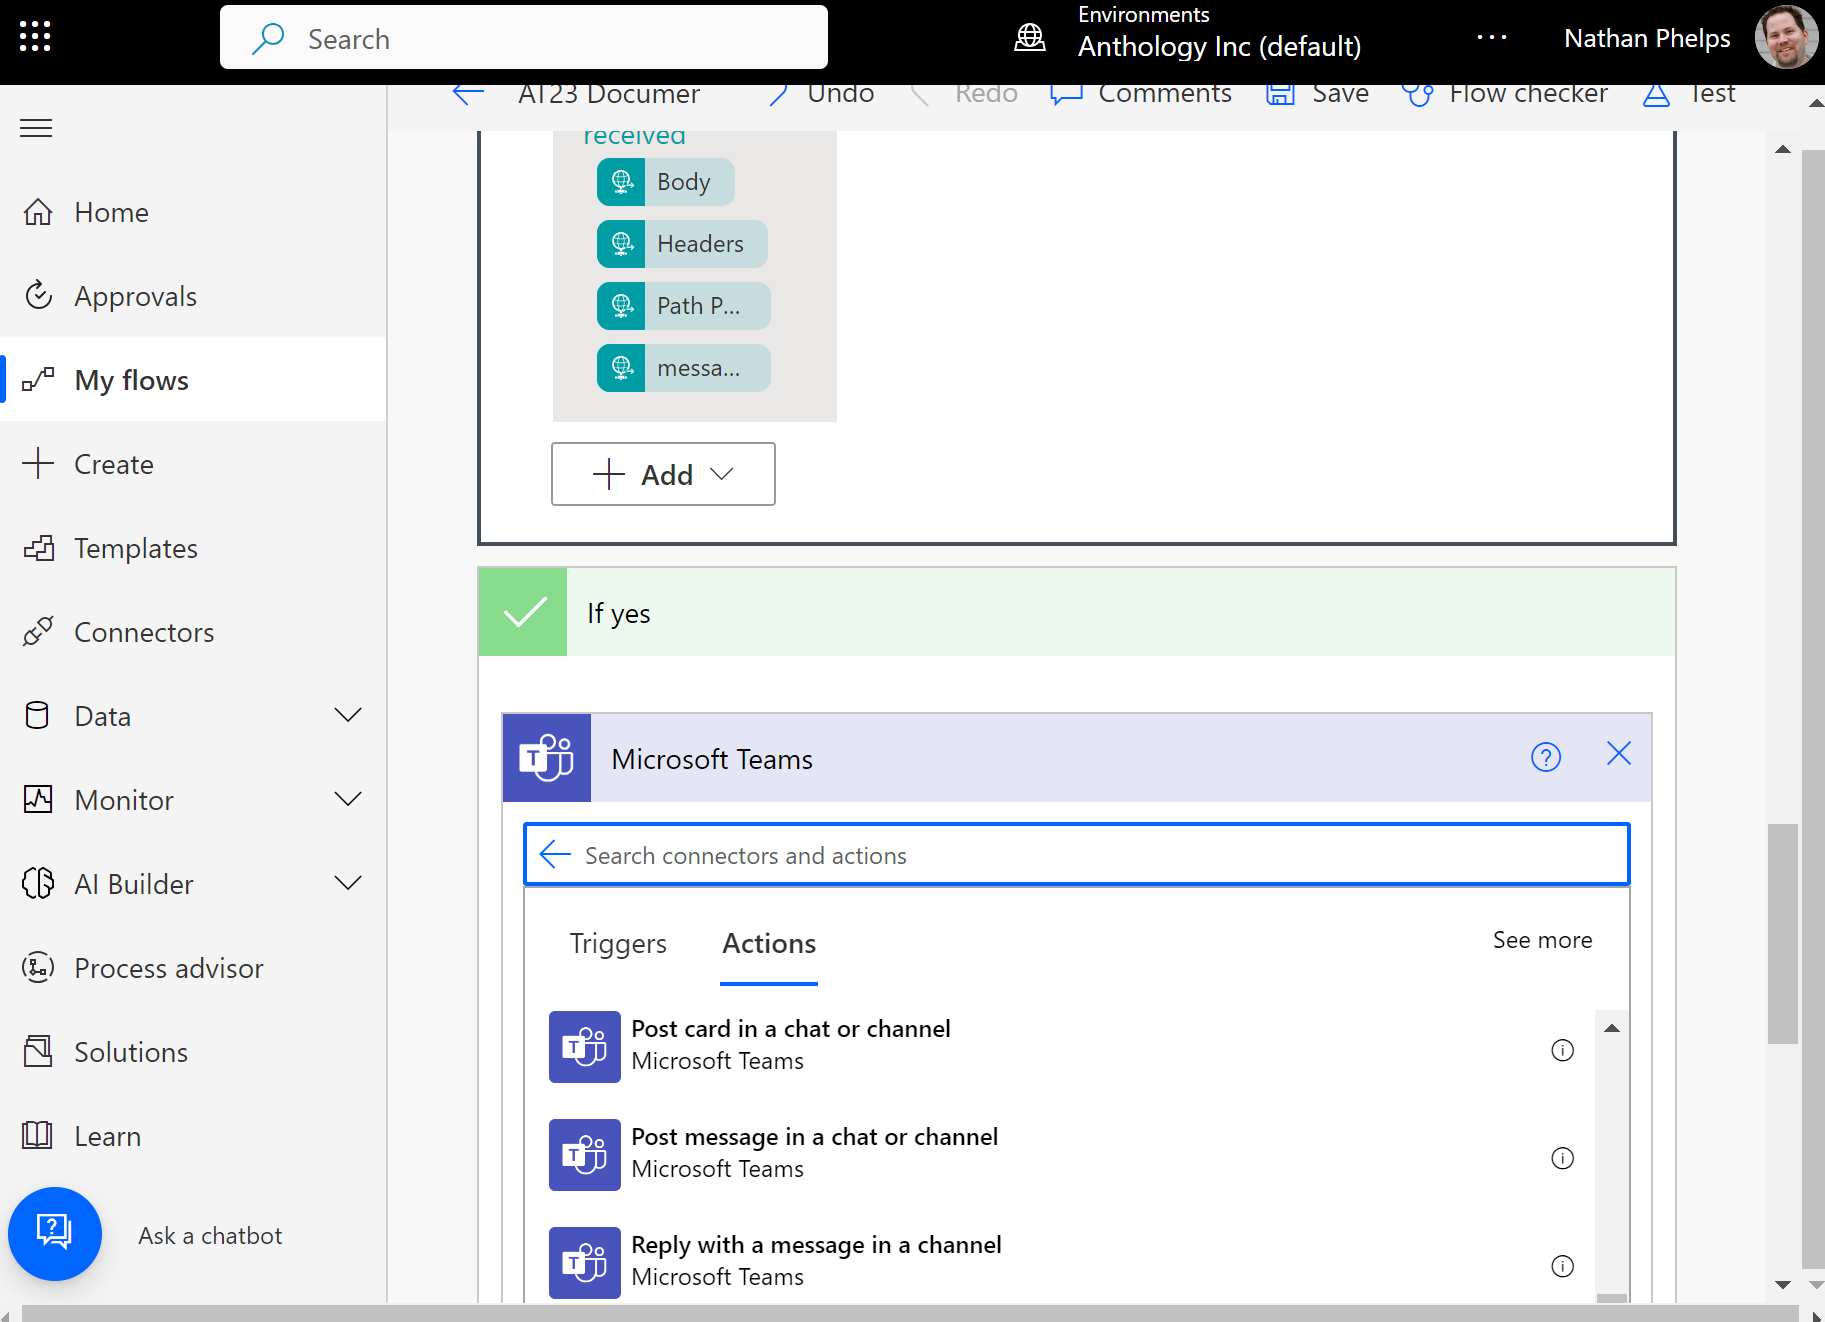Open My flows in sidebar
Image resolution: width=1825 pixels, height=1322 pixels.
click(x=193, y=380)
